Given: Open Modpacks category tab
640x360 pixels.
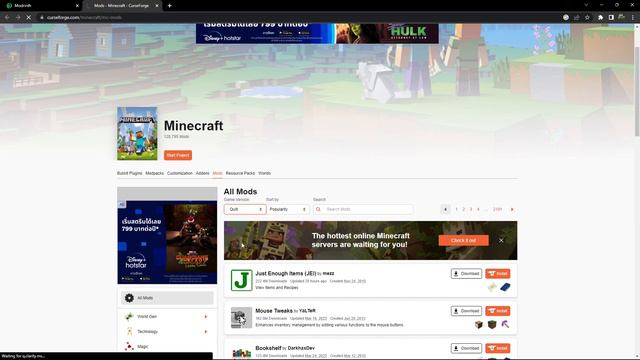Looking at the screenshot, I should [154, 173].
